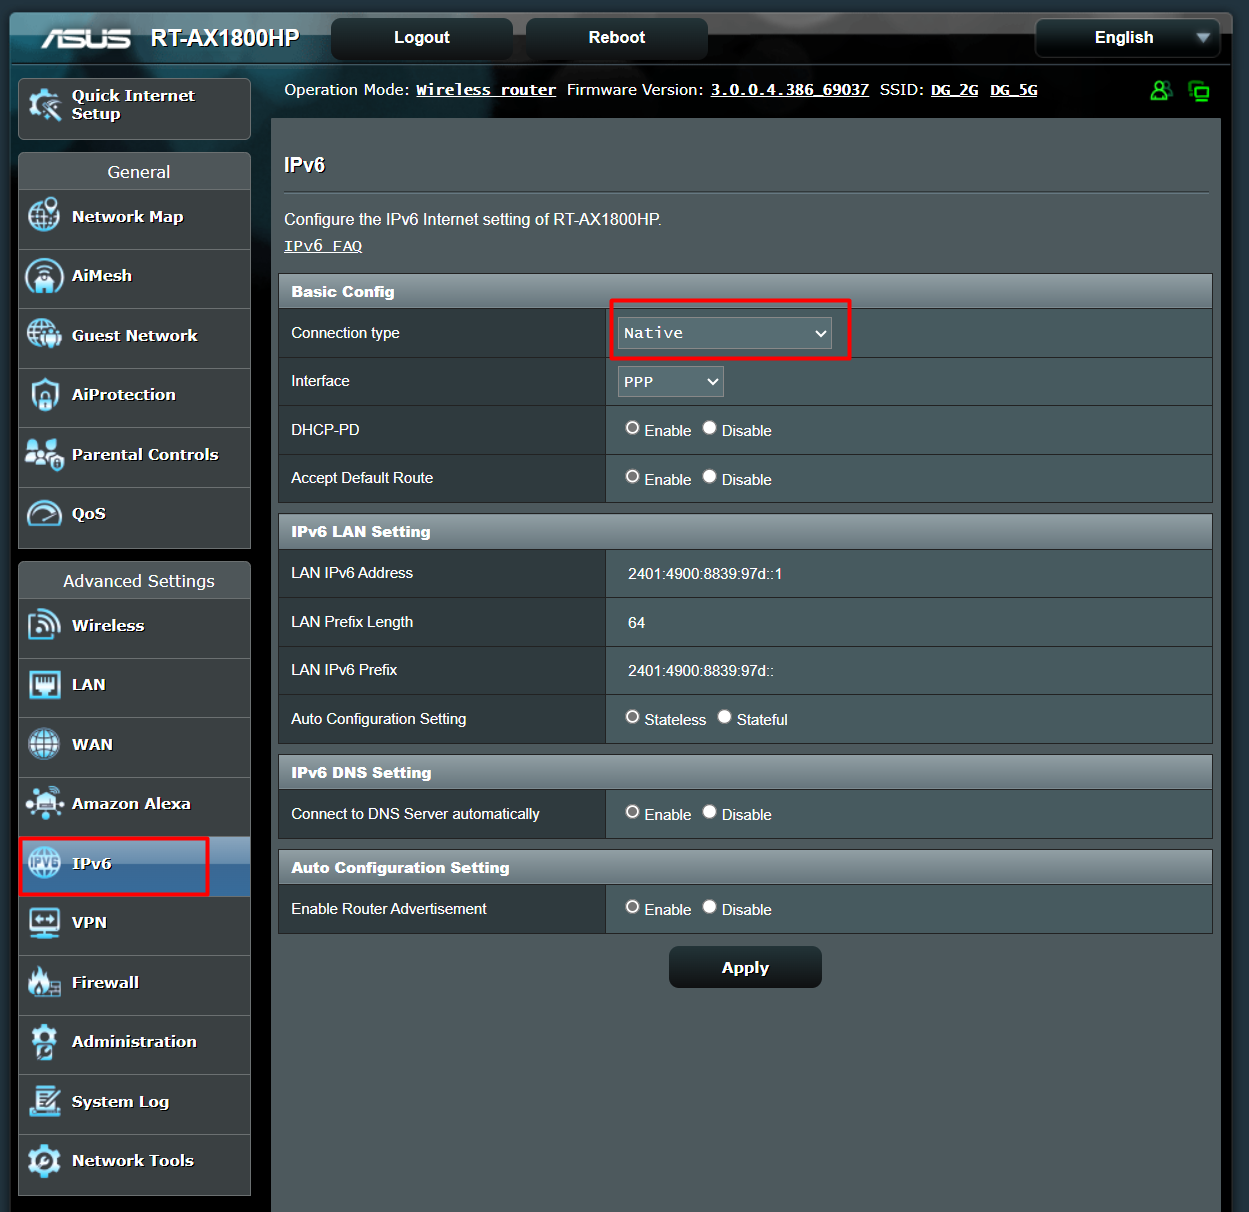
Task: Select Stateful auto configuration
Action: click(724, 717)
